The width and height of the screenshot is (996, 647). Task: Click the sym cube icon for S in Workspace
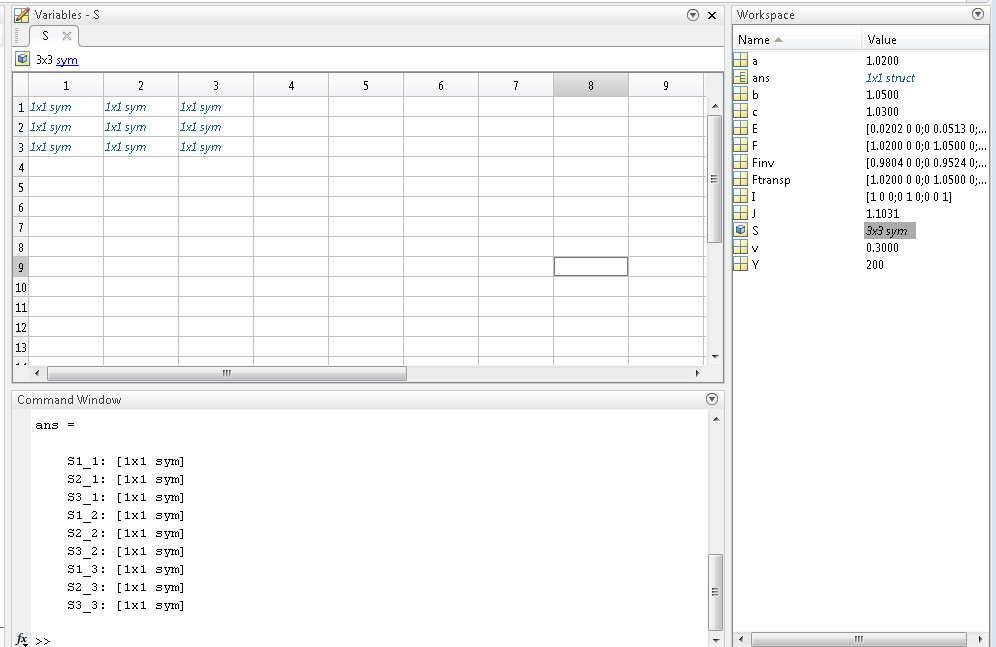click(x=741, y=230)
